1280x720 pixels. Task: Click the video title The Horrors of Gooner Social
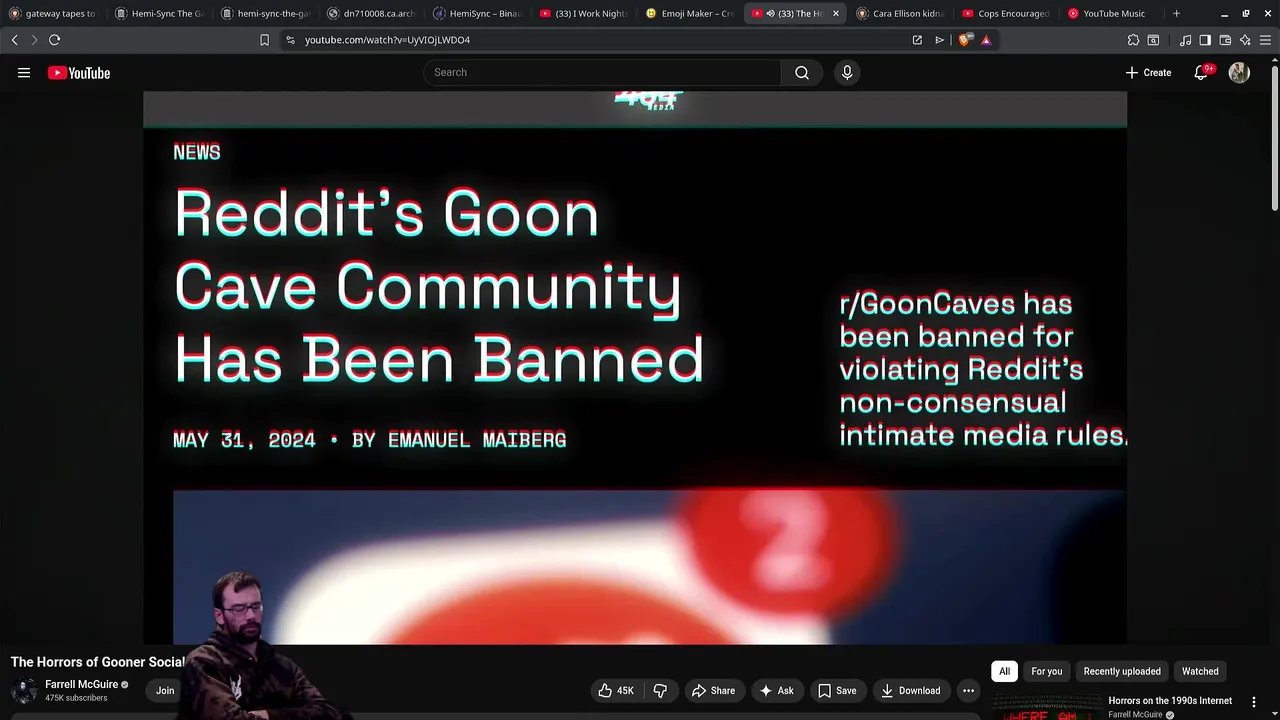coord(98,662)
